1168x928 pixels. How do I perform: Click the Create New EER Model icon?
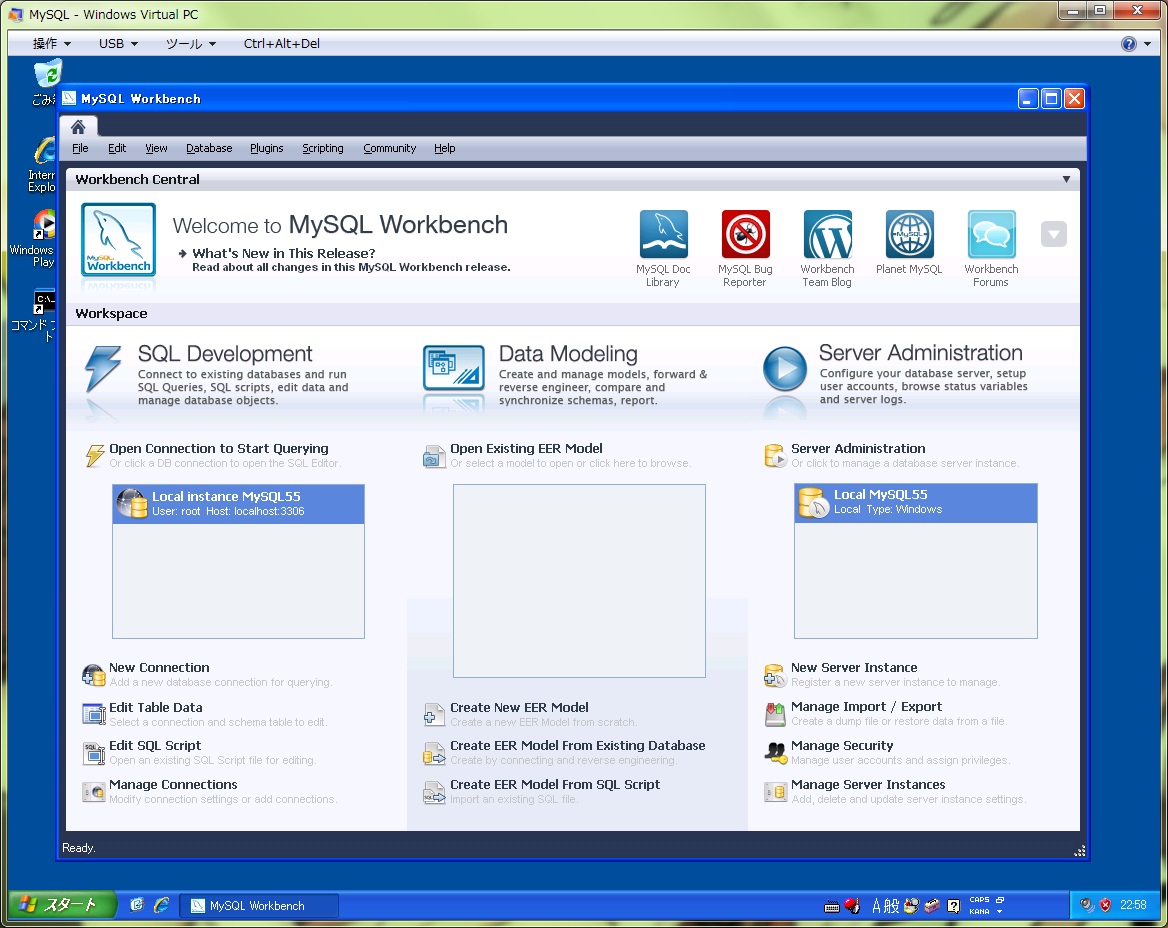[434, 714]
